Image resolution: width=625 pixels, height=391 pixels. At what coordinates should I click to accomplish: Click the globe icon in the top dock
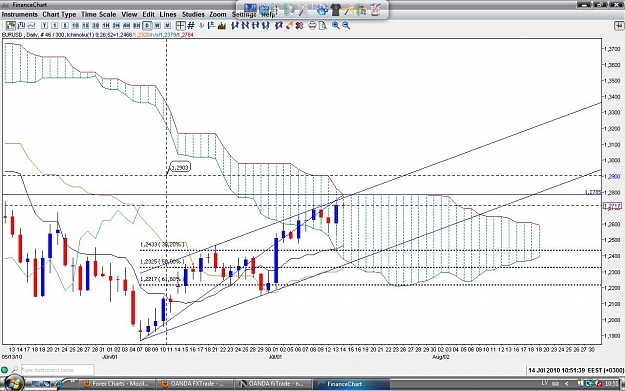pyautogui.click(x=322, y=9)
